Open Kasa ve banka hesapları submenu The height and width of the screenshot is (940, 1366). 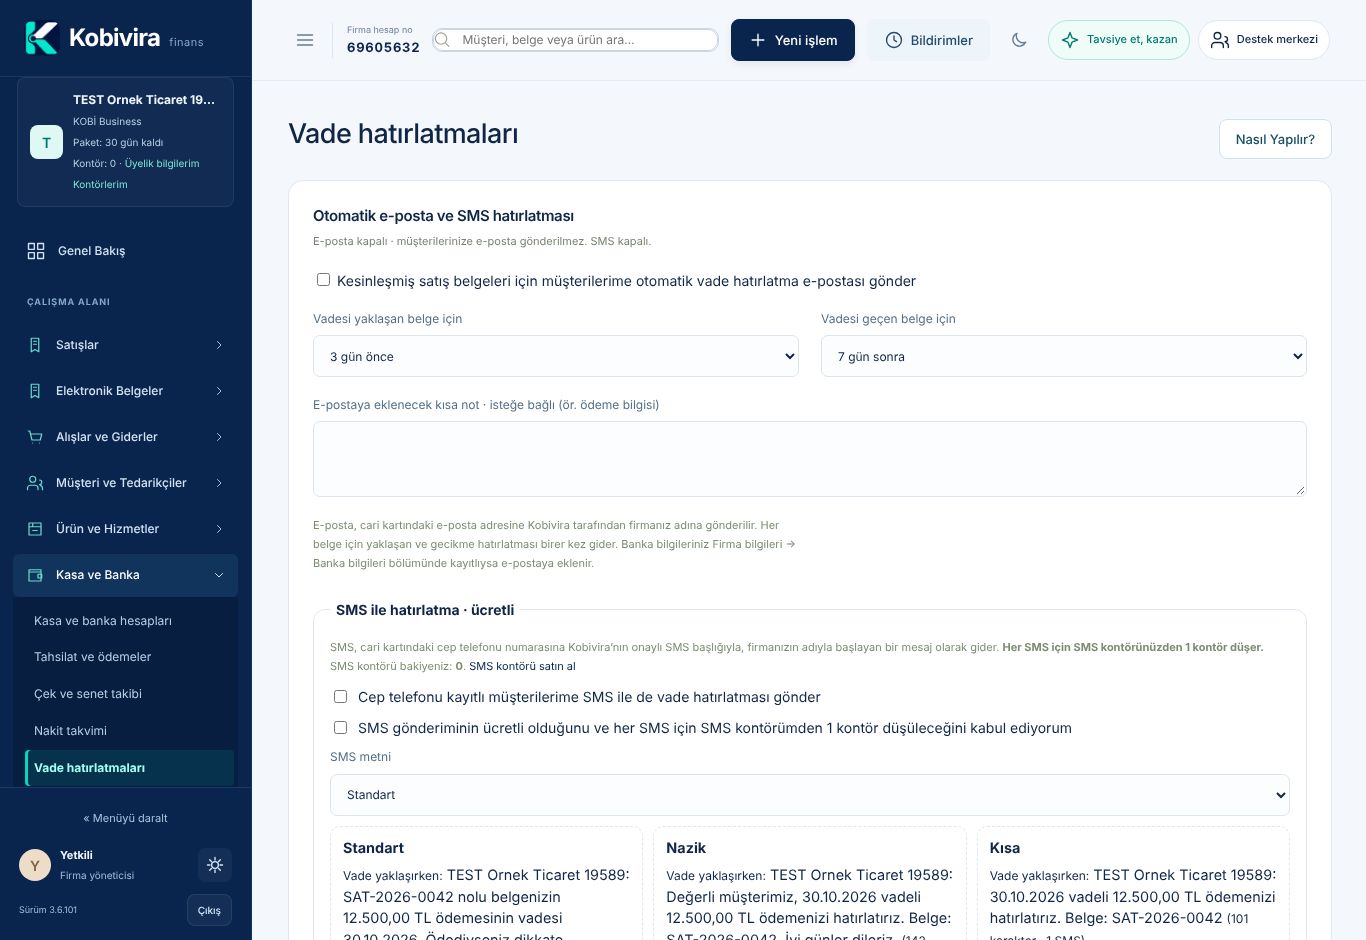pos(103,621)
